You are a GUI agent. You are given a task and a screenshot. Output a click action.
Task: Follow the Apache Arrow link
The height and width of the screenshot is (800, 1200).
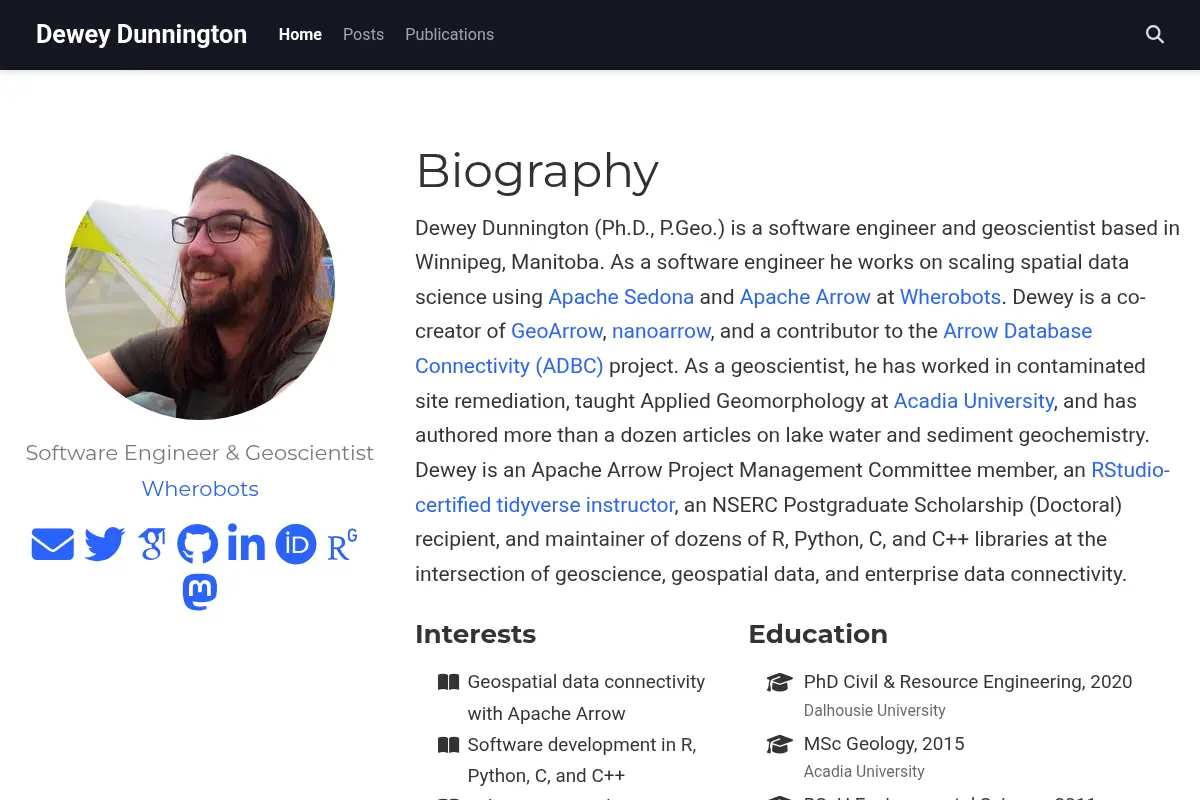pos(805,297)
